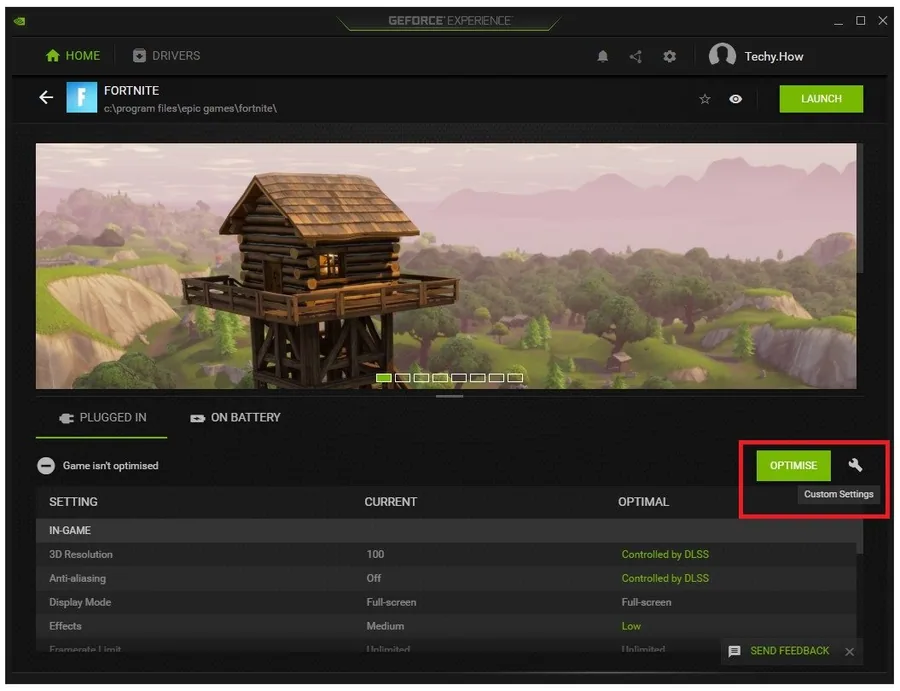
Task: Select the first screenshot indicator
Action: pos(384,378)
